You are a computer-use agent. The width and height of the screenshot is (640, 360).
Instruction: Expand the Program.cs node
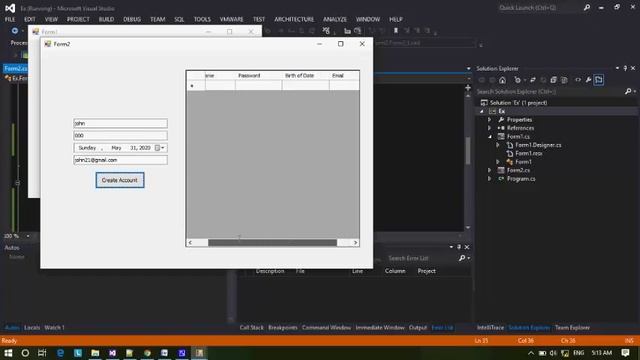click(x=490, y=179)
